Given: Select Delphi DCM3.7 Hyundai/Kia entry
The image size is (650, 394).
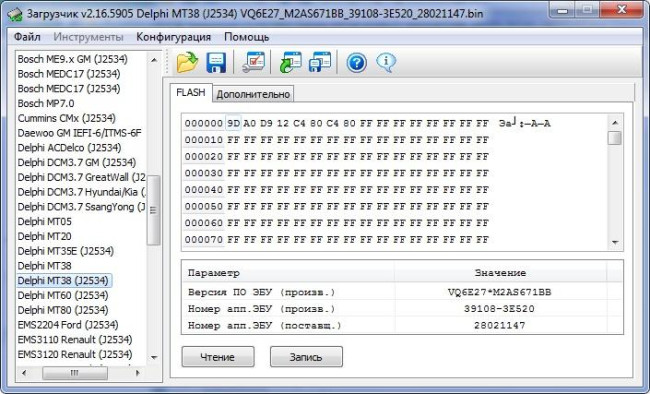Looking at the screenshot, I should [81, 192].
